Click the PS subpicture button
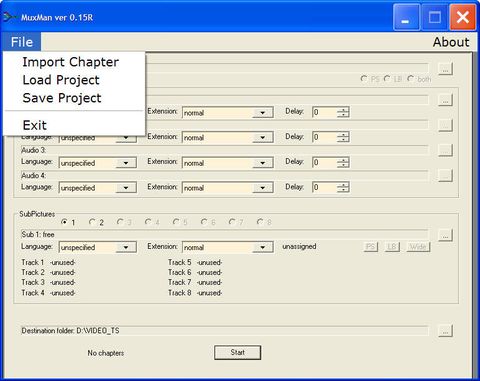The image size is (480, 381). (x=370, y=247)
